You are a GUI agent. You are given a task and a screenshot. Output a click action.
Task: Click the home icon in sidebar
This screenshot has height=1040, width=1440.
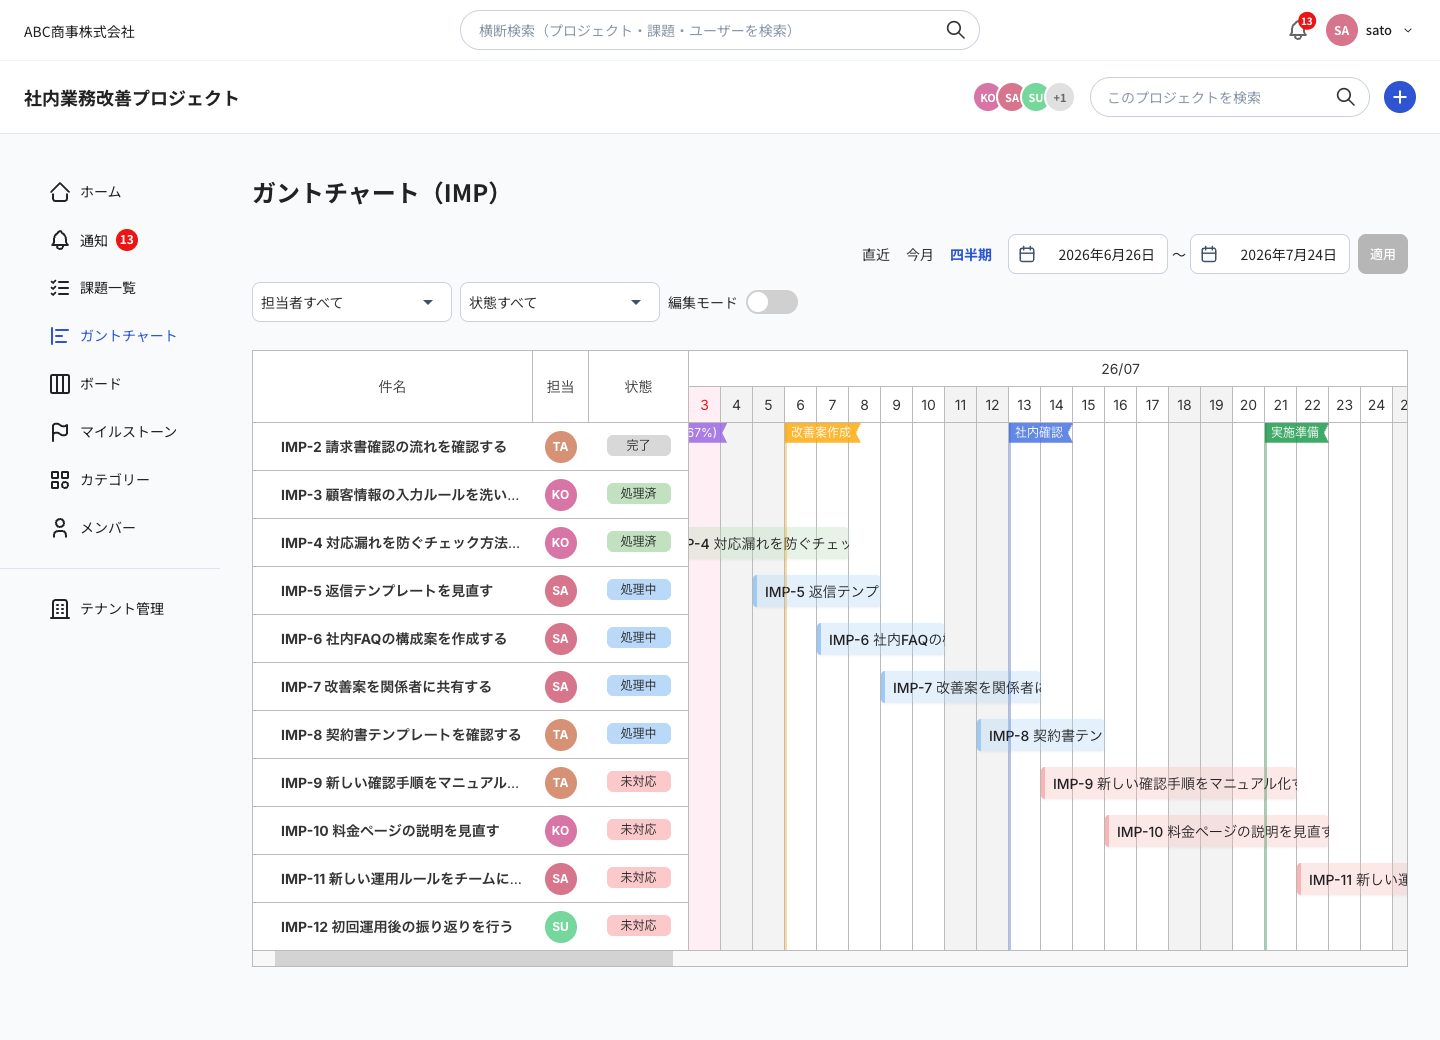(60, 192)
